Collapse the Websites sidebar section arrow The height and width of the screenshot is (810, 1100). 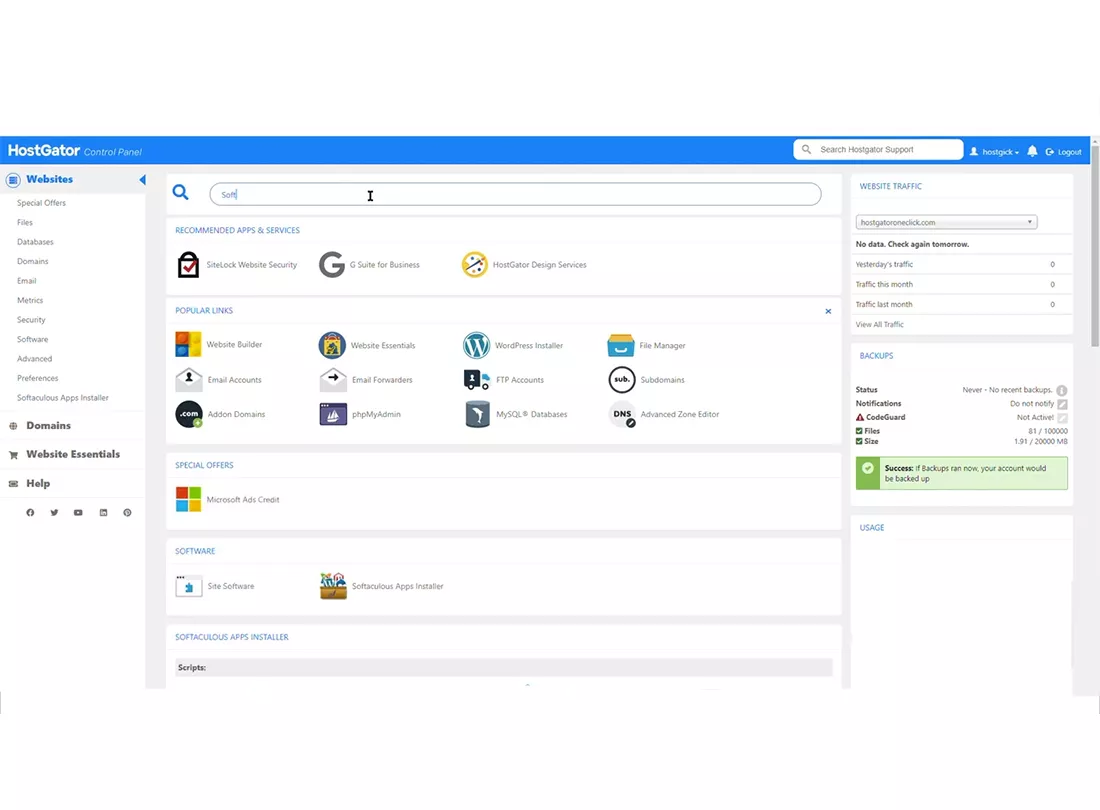tap(142, 180)
